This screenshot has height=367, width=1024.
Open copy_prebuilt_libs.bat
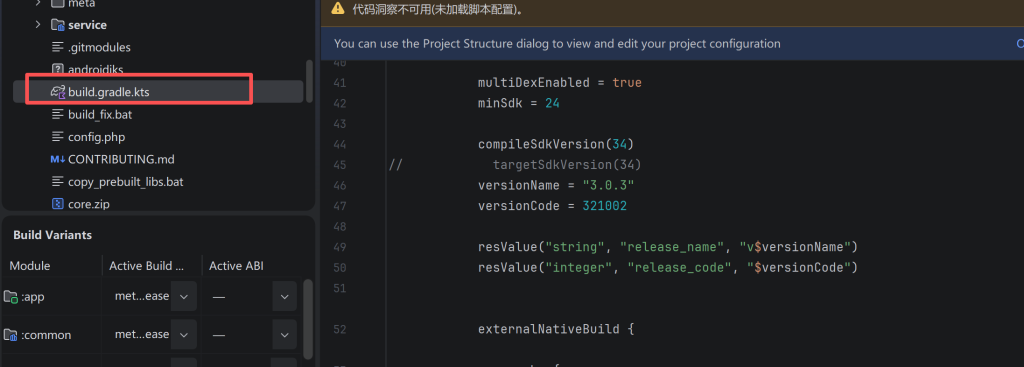tap(126, 182)
